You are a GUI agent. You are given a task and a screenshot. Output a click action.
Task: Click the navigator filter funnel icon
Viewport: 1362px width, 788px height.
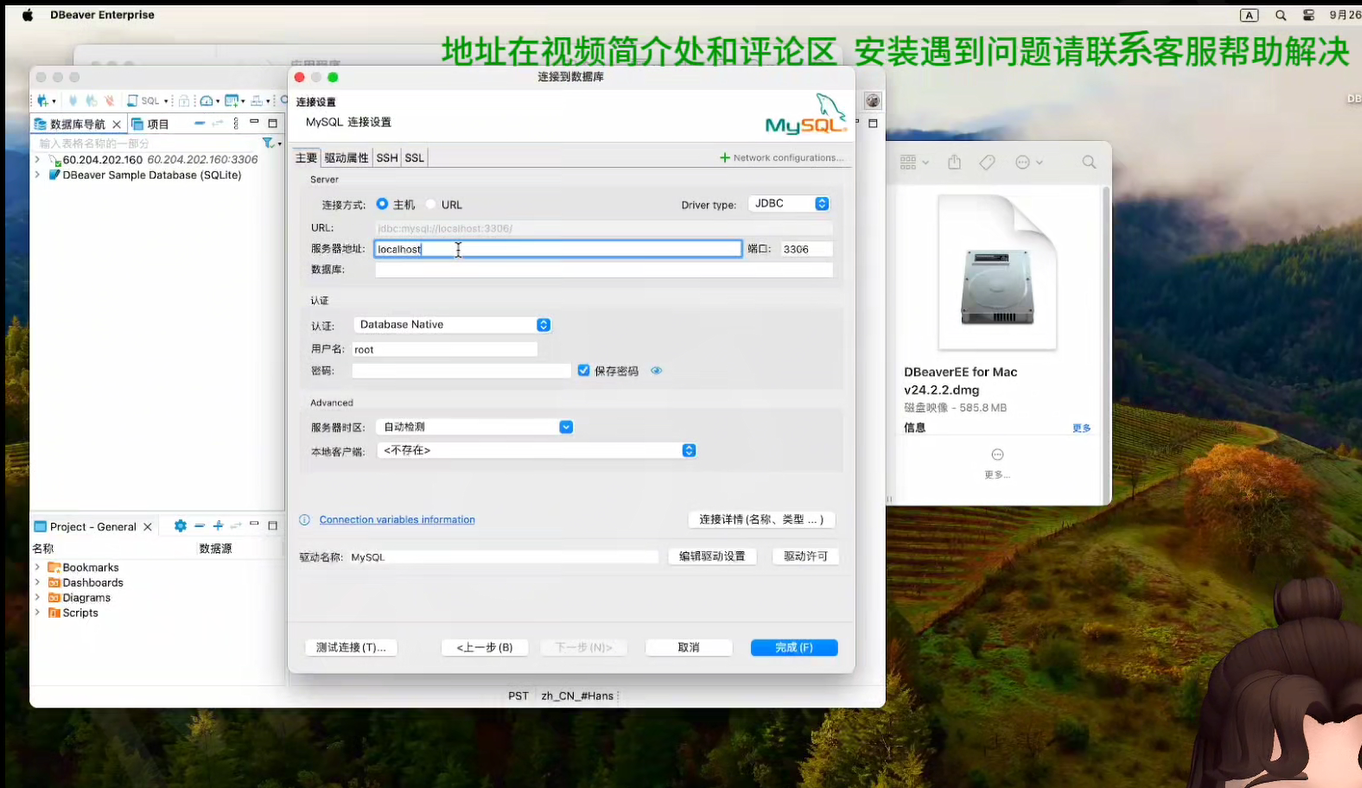[268, 143]
